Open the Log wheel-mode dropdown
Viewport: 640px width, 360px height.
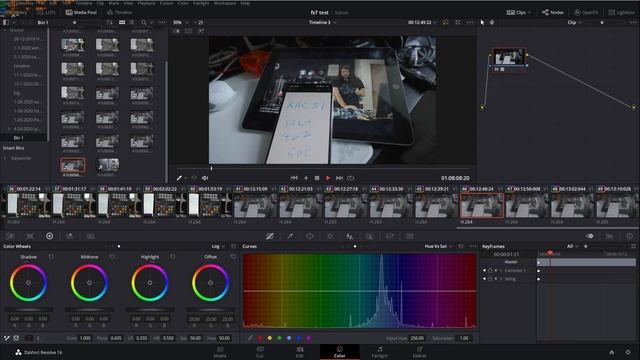218,247
